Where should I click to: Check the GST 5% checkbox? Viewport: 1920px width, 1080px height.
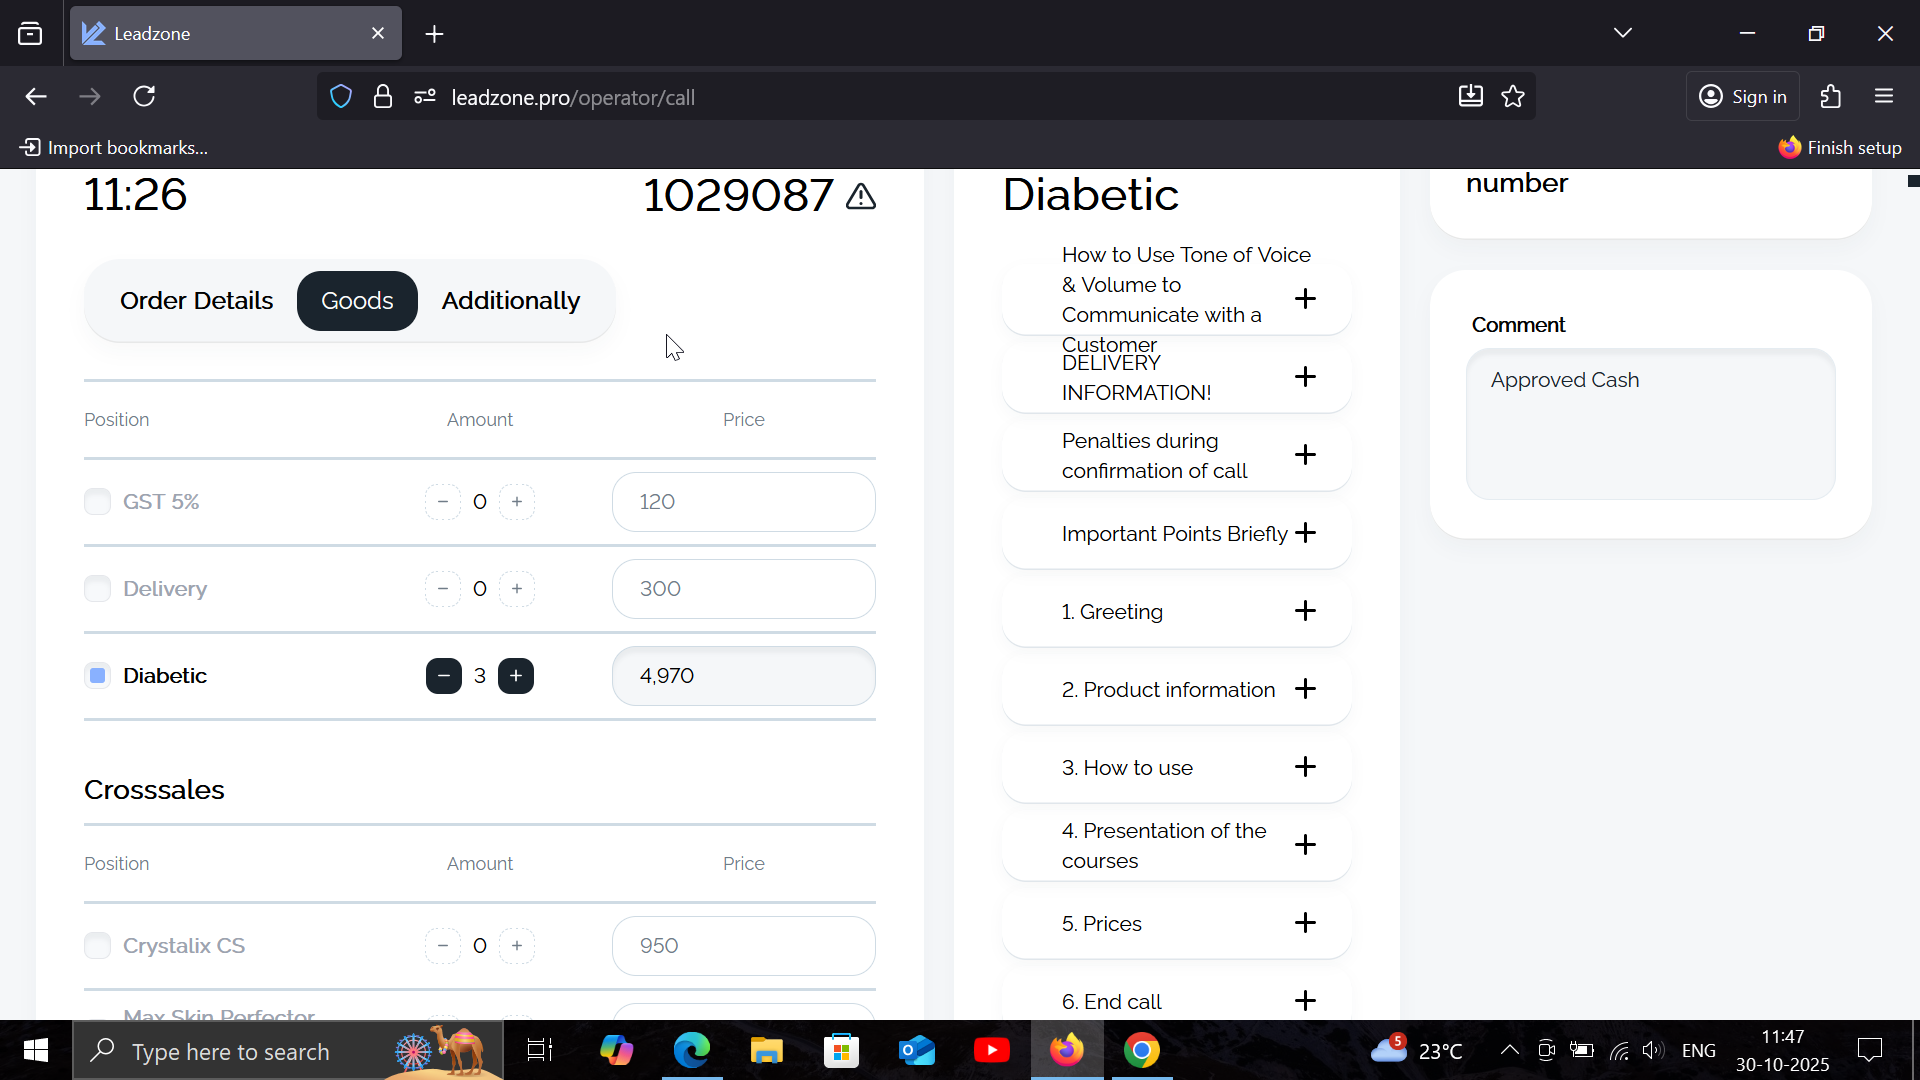pos(97,502)
